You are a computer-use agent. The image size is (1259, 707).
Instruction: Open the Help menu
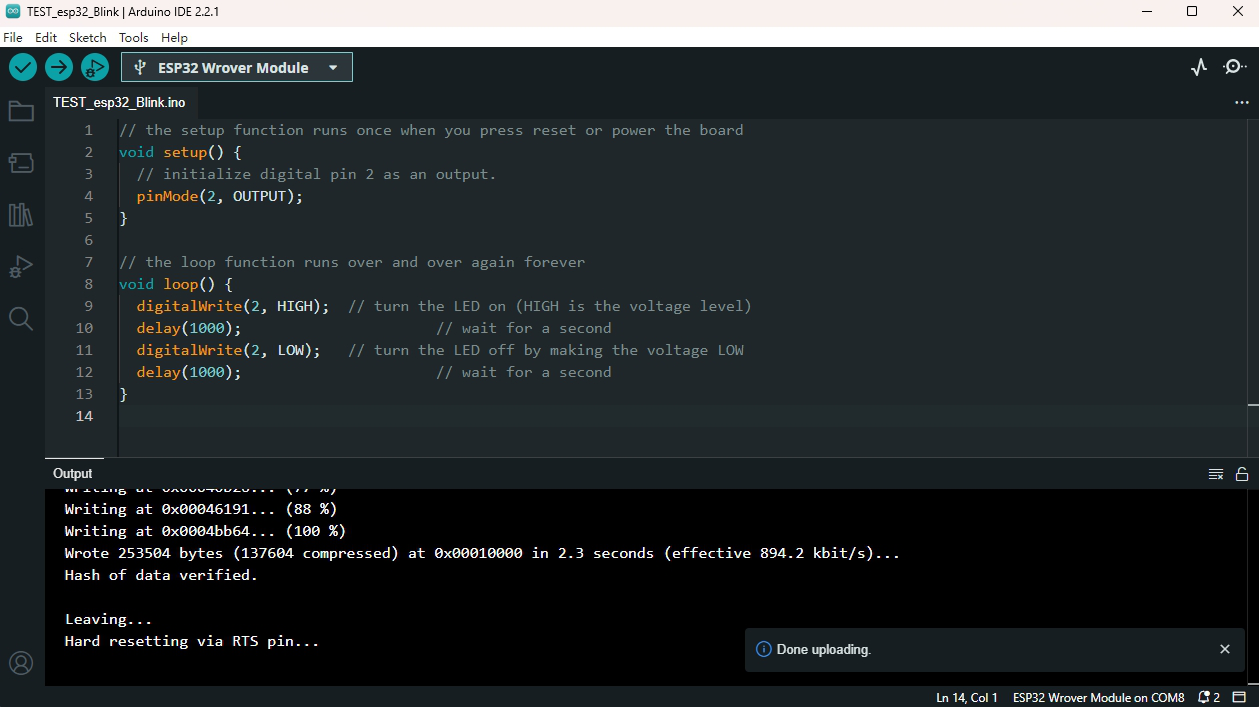click(x=174, y=37)
